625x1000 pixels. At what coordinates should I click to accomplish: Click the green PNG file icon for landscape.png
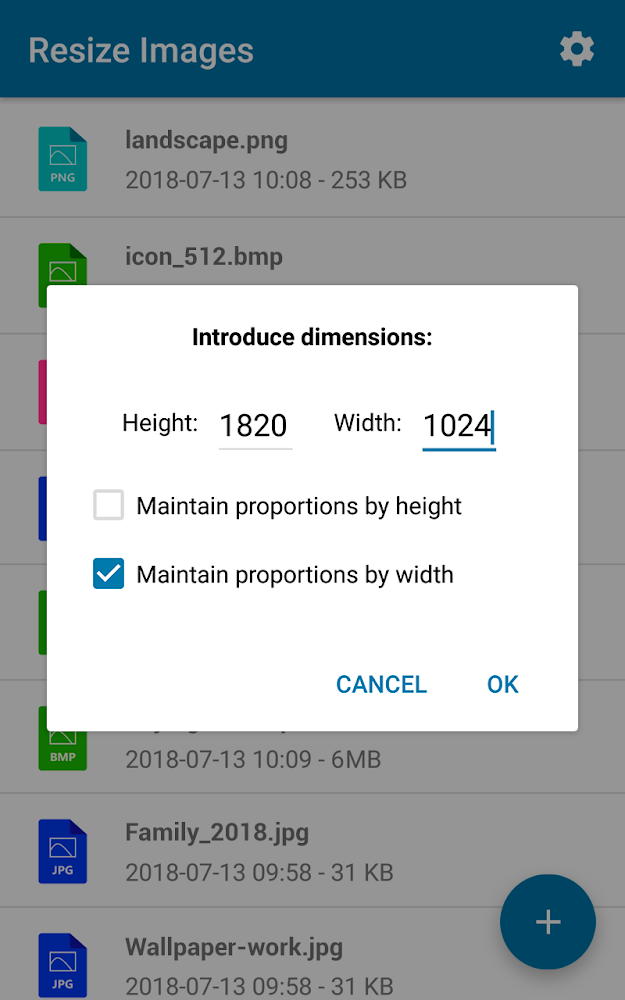coord(62,159)
